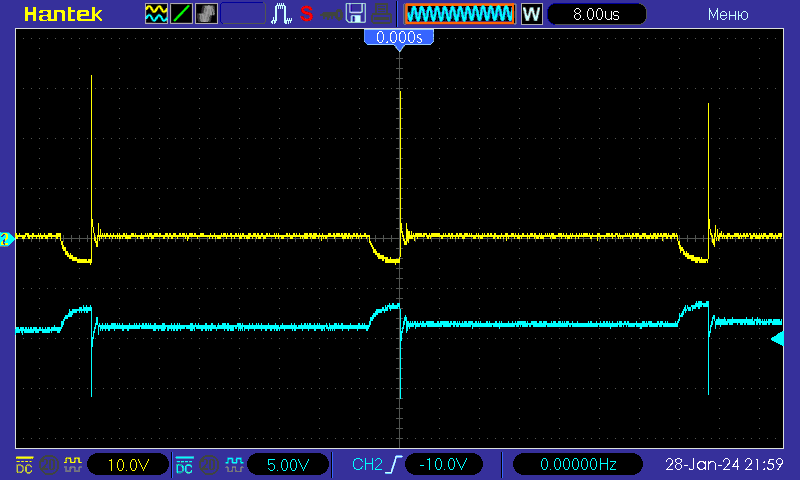The image size is (800, 480).
Task: Open the Меню button
Action: [728, 14]
